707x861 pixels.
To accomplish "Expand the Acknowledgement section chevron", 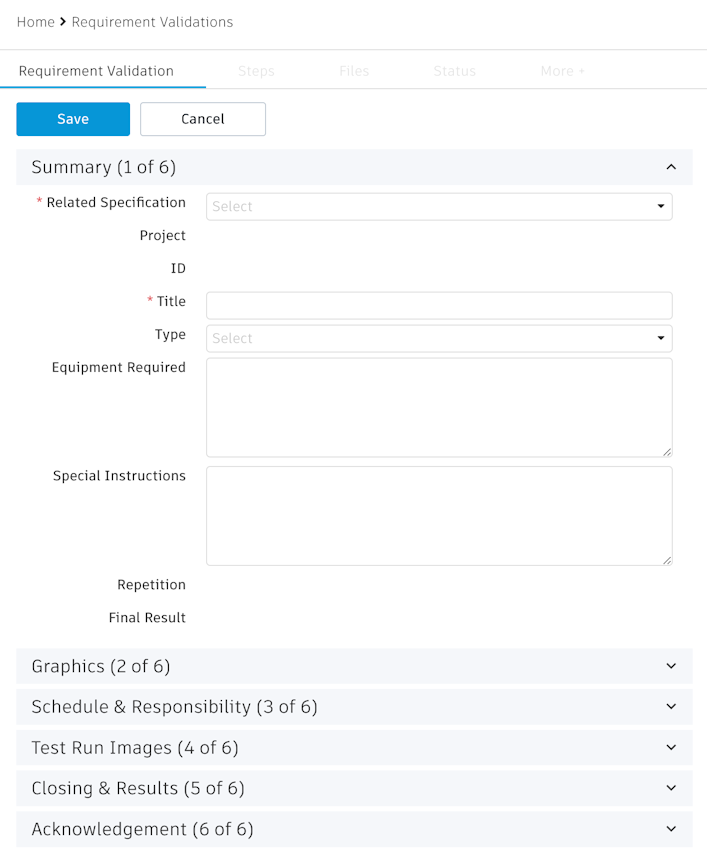I will [671, 829].
